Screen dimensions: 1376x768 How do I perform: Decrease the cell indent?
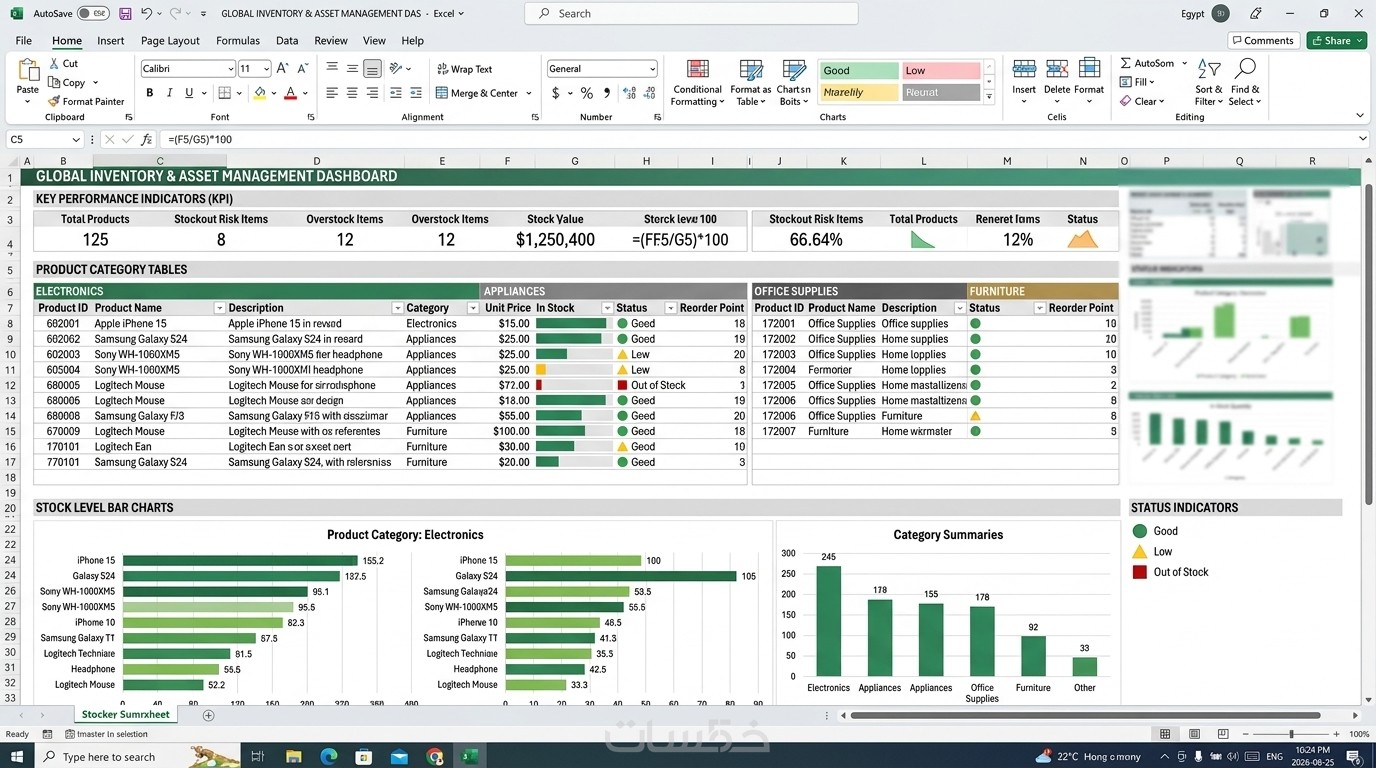[396, 93]
